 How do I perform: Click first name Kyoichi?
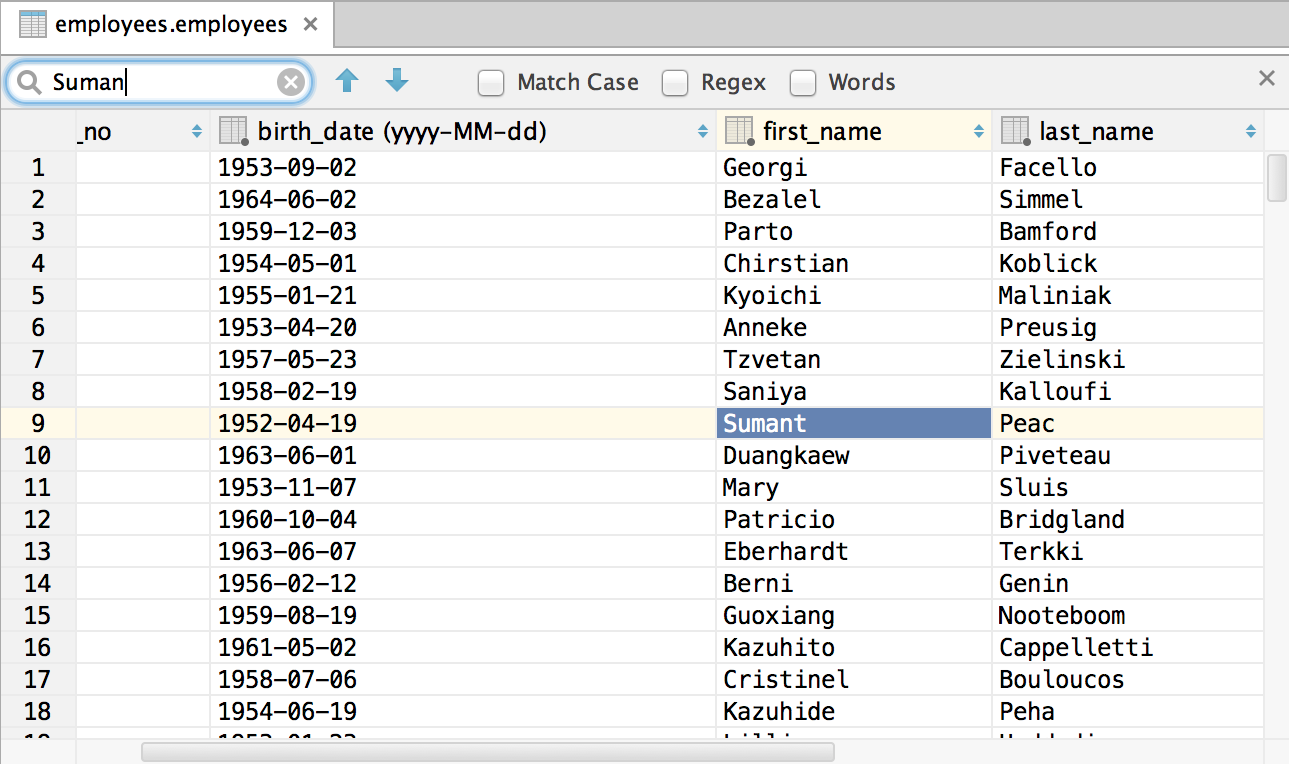772,295
